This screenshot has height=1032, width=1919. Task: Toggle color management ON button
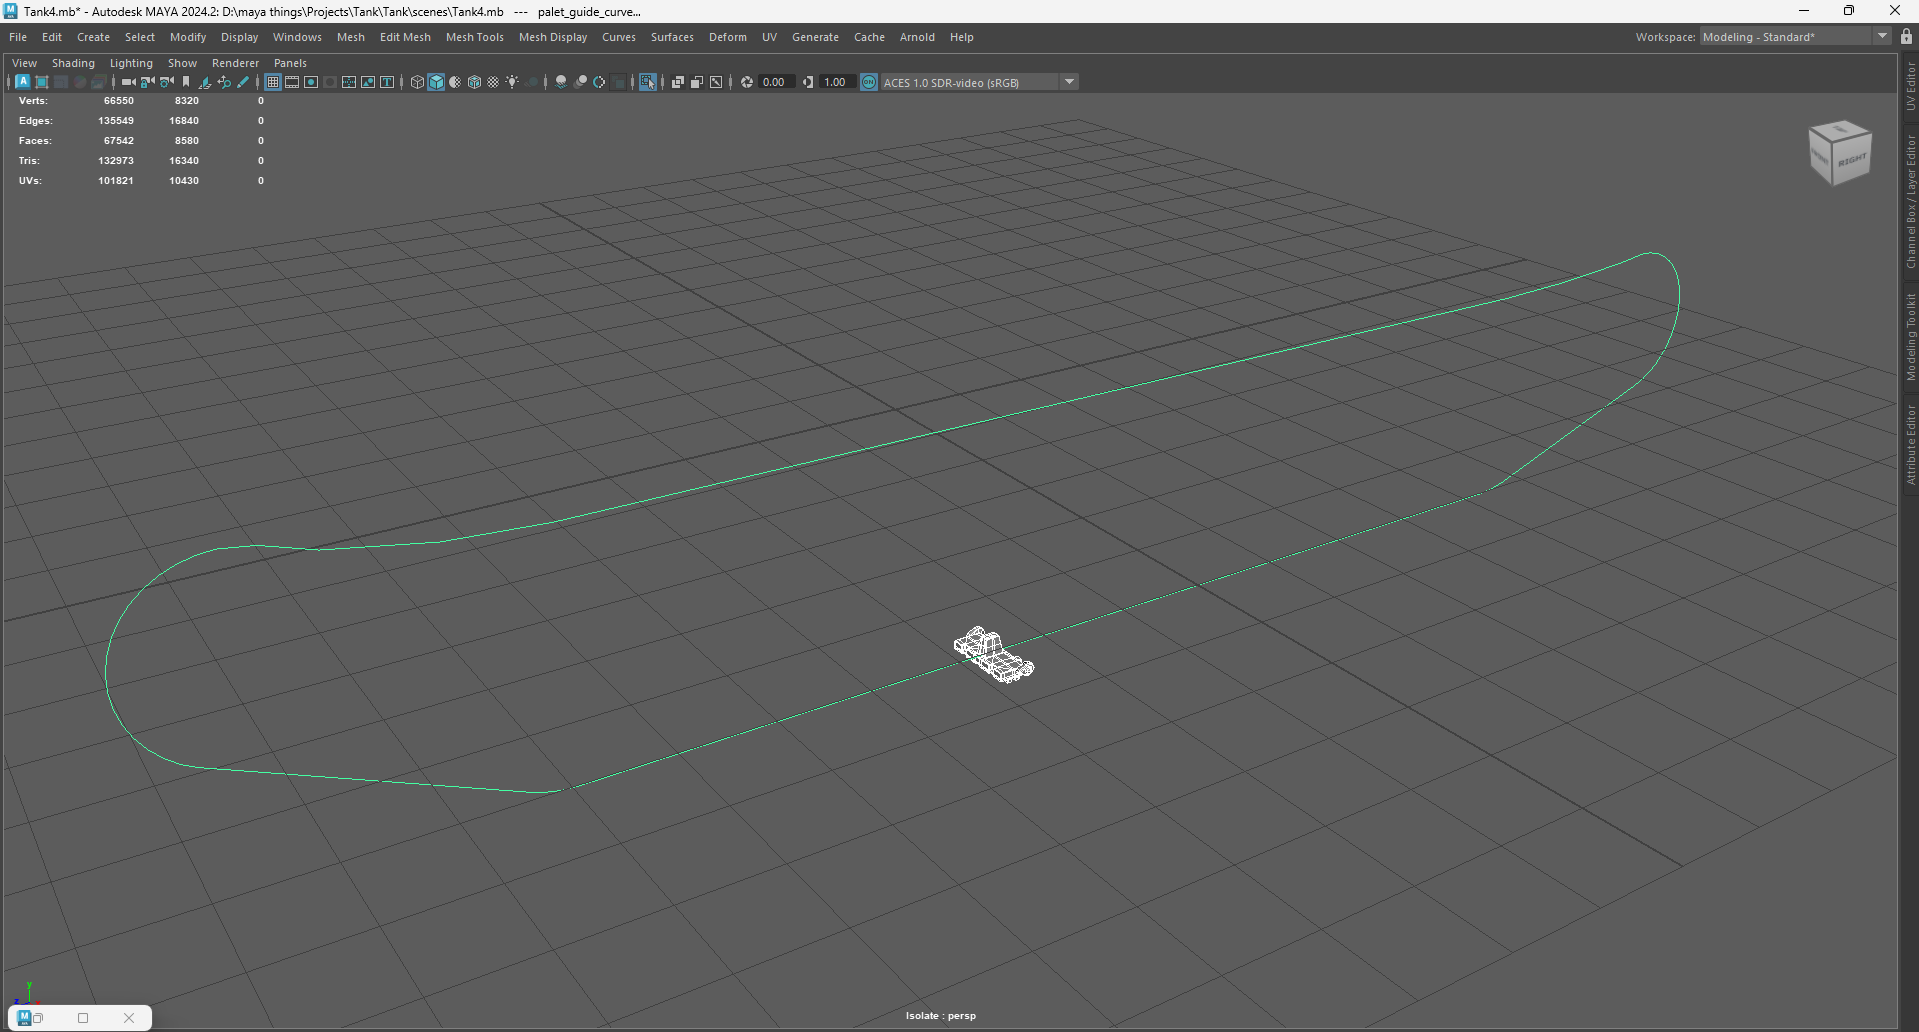click(x=869, y=82)
